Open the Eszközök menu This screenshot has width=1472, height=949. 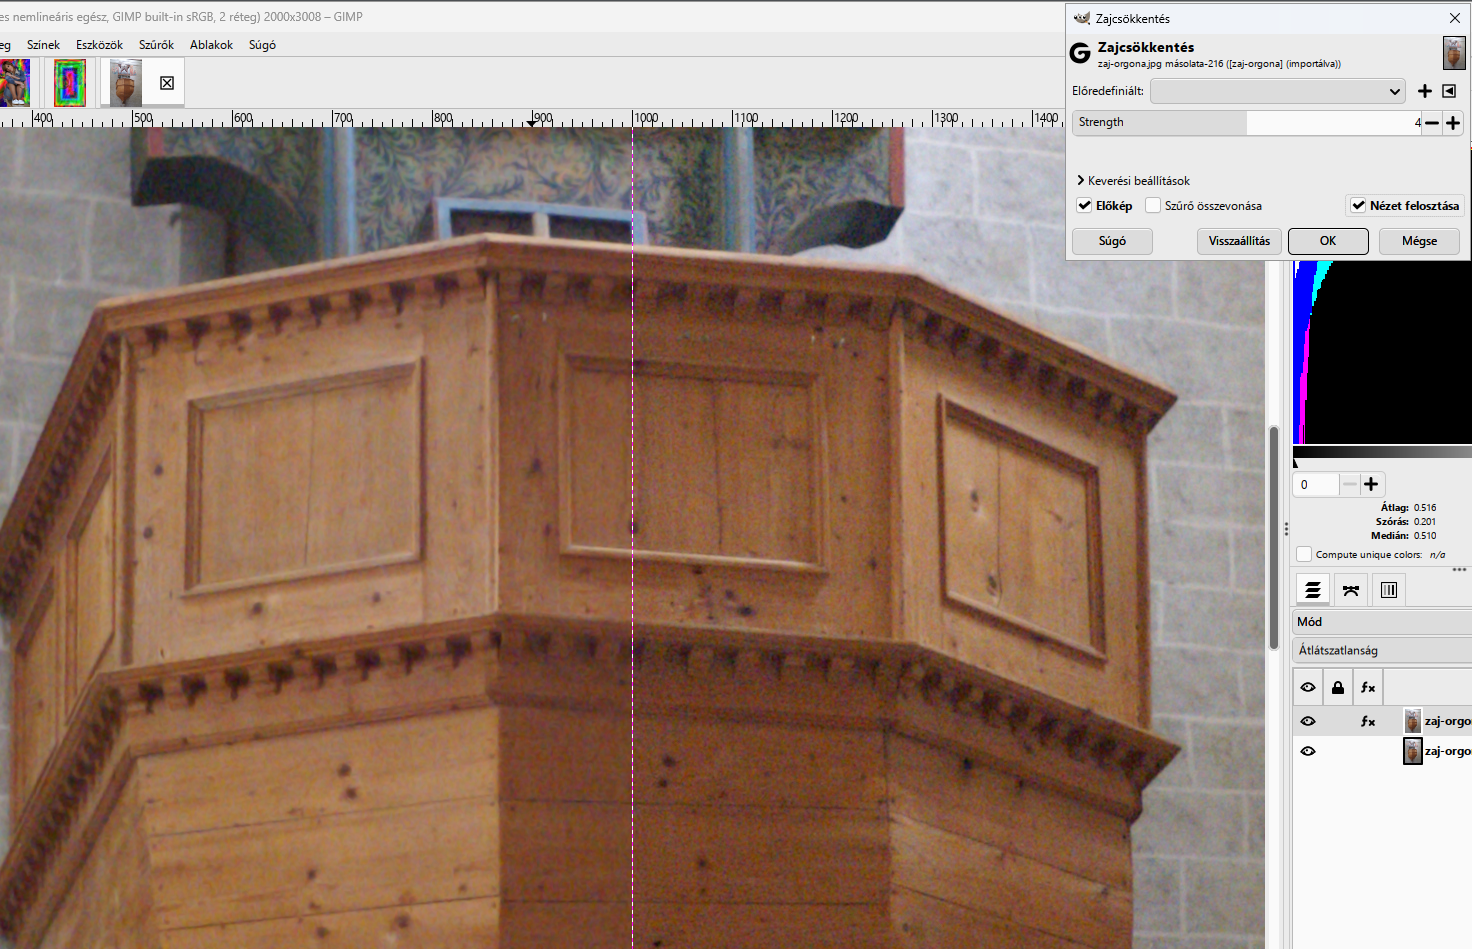click(99, 45)
